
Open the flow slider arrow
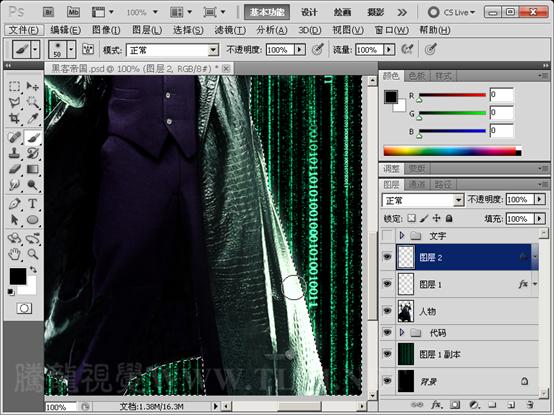pyautogui.click(x=389, y=50)
